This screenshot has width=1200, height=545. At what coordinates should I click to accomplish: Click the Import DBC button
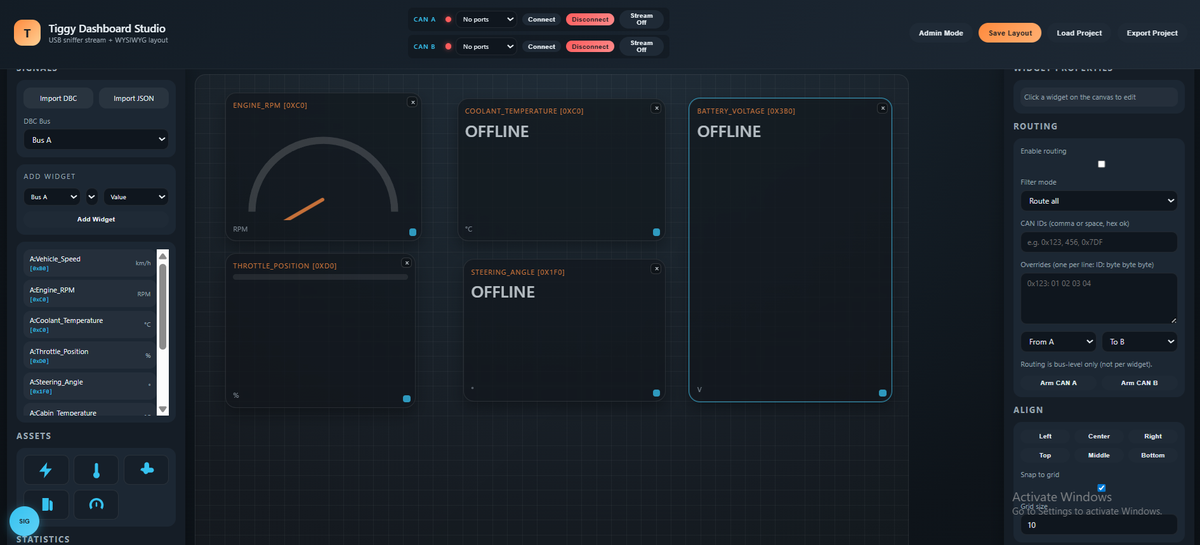click(x=58, y=98)
